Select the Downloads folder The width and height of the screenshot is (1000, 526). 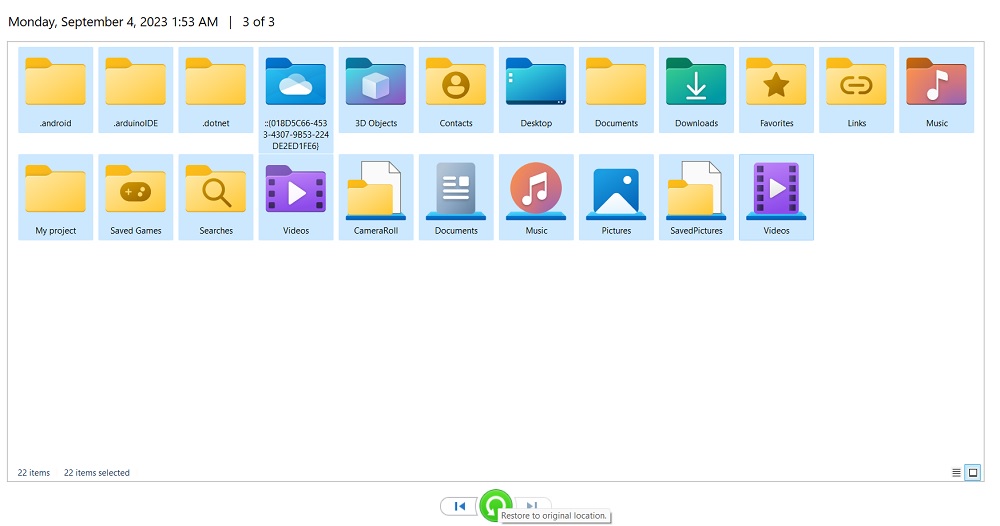[x=696, y=90]
